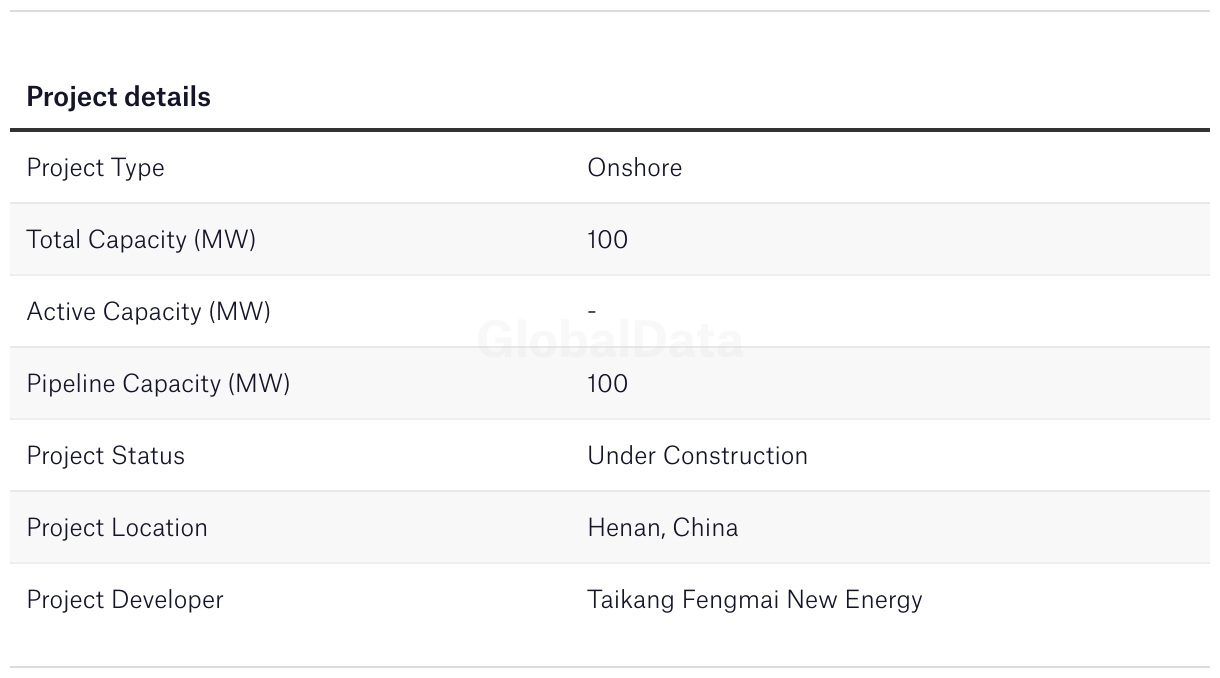Viewport: 1220px width, 678px height.
Task: Click the word Taikang in developer name
Action: (x=630, y=600)
